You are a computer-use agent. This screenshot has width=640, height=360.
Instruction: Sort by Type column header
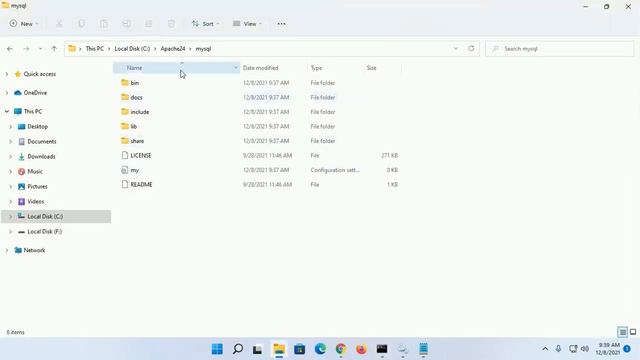316,68
